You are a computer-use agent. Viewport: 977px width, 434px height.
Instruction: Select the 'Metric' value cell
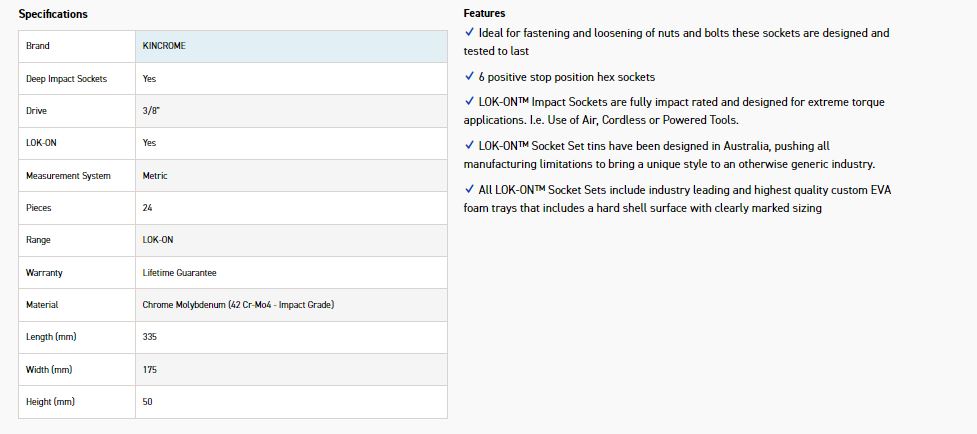(x=155, y=176)
